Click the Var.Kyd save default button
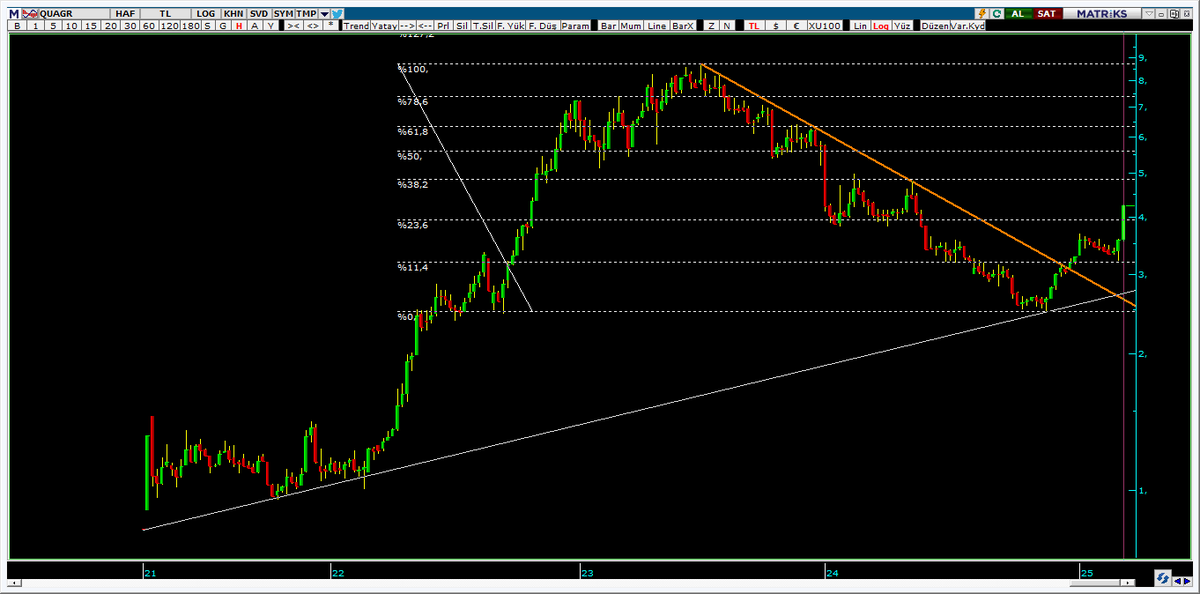Image resolution: width=1200 pixels, height=594 pixels. point(968,26)
